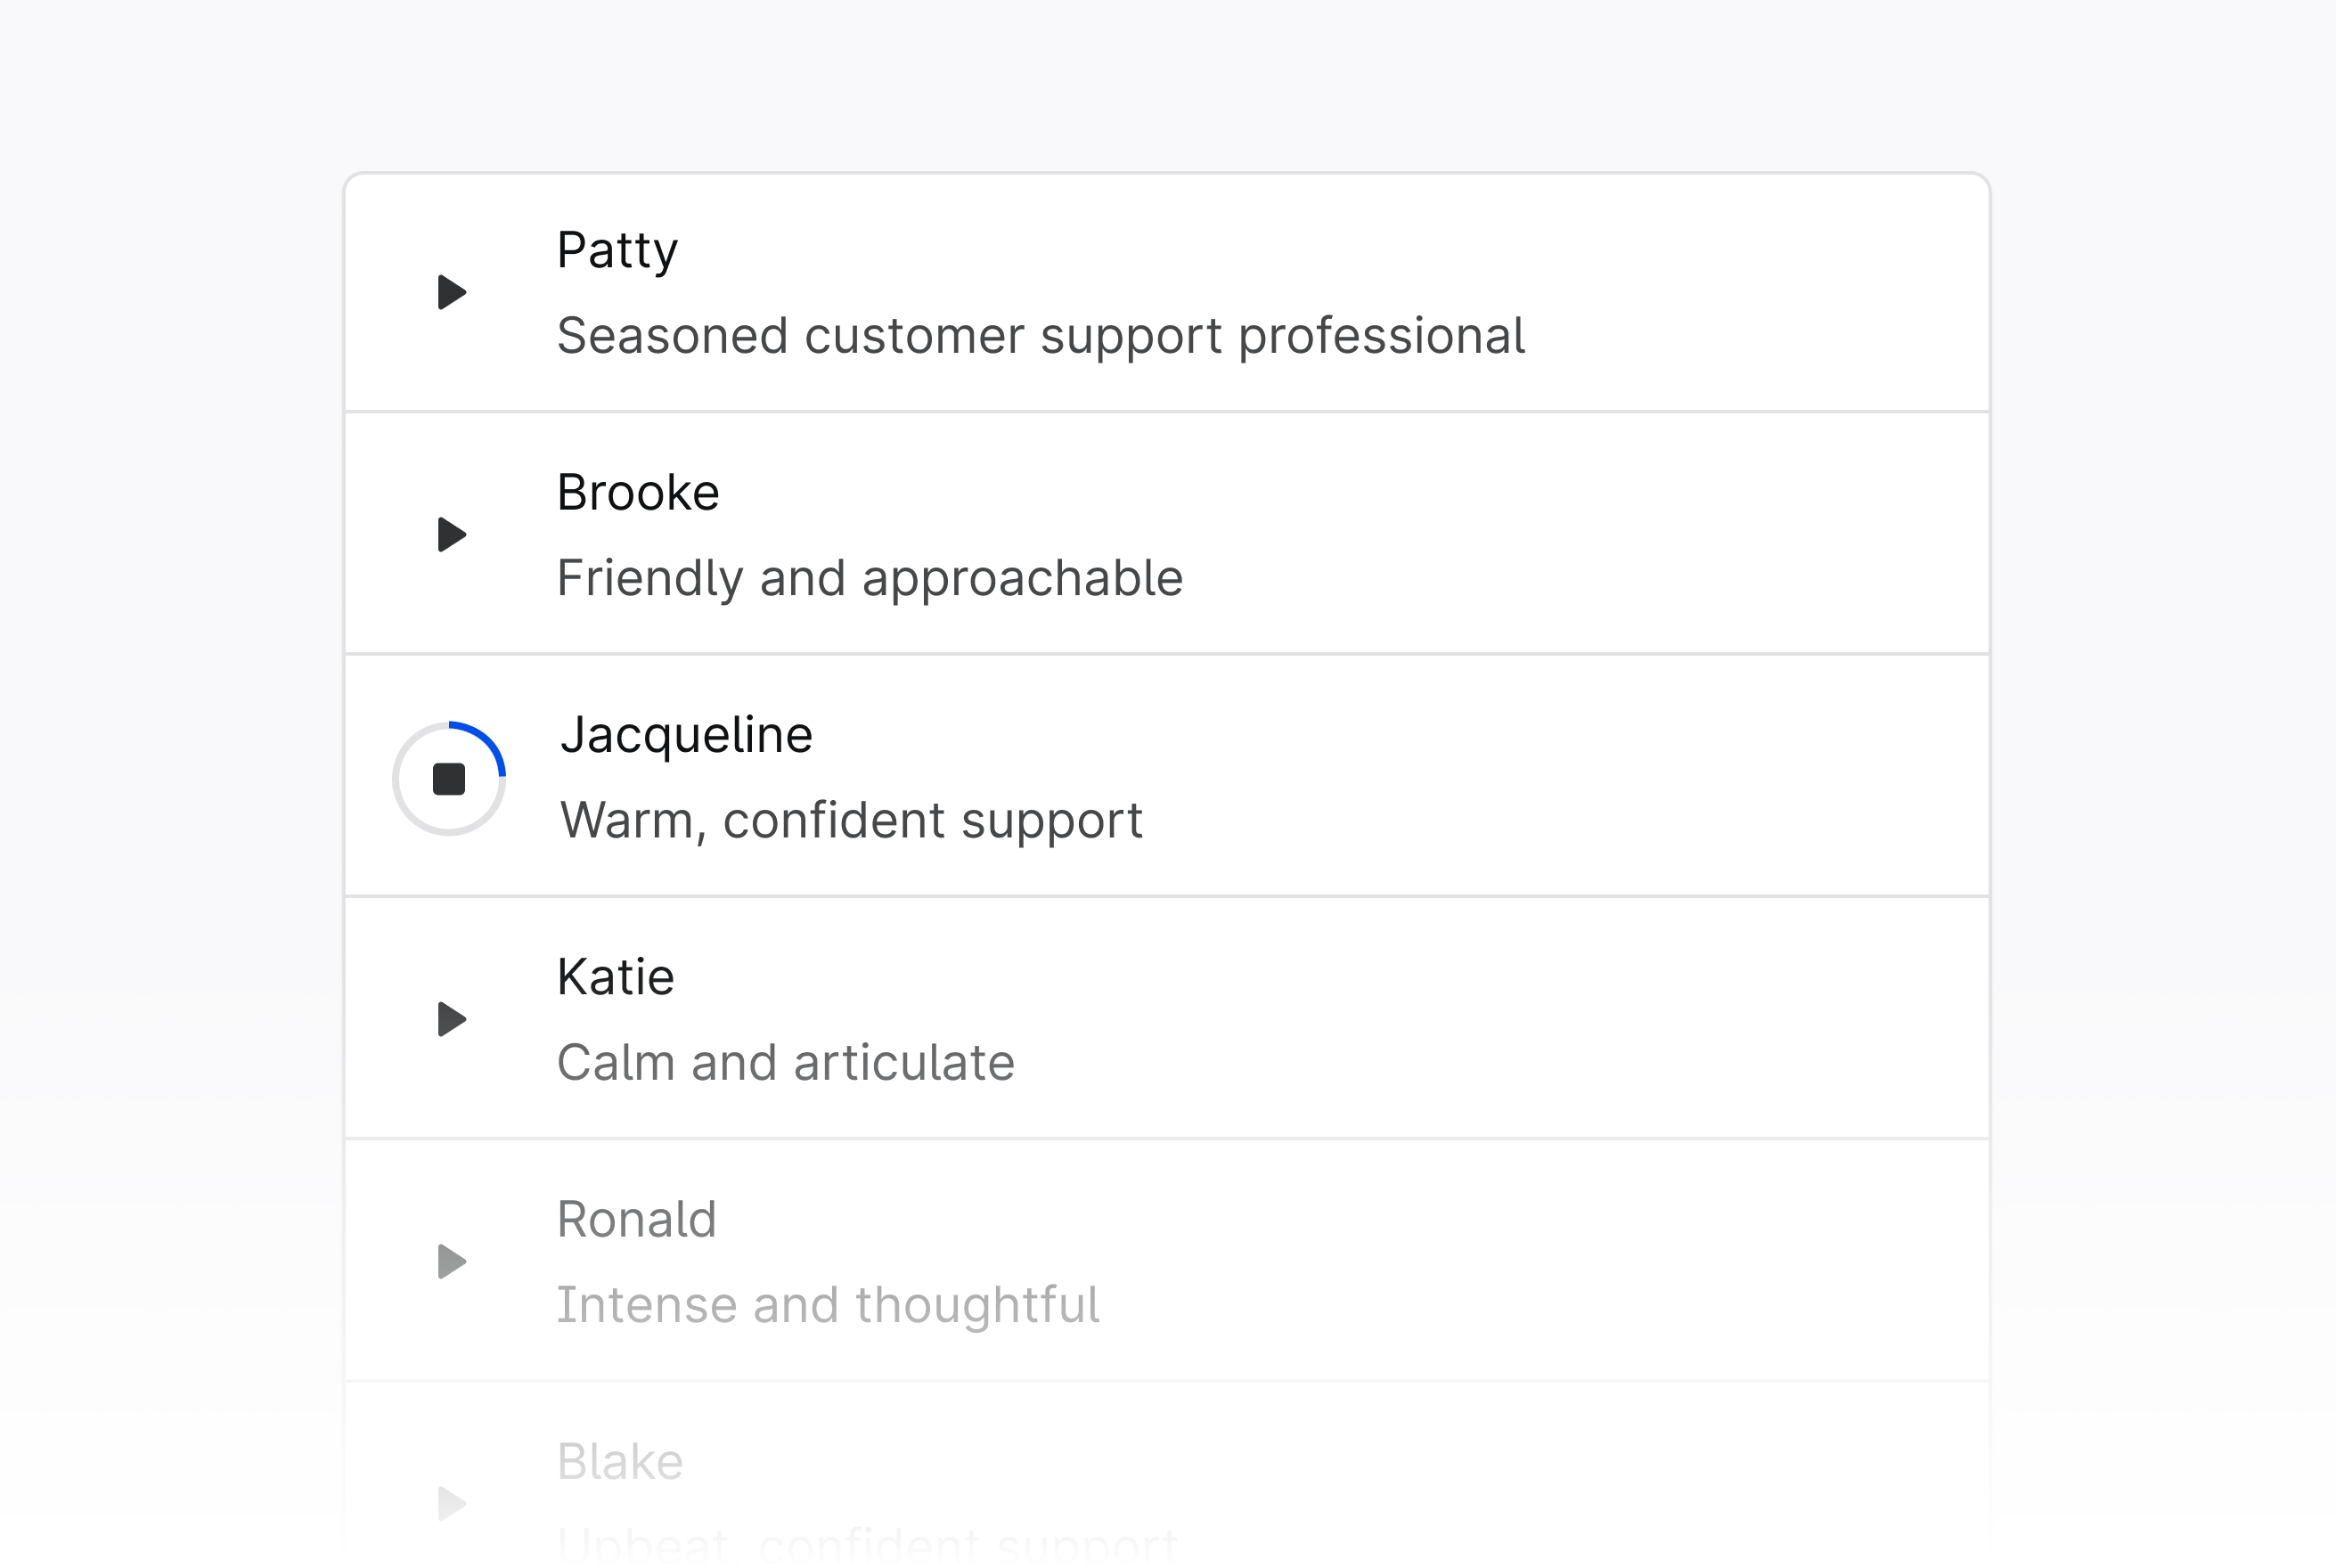Choose the Blake voice name
The width and height of the screenshot is (2336, 1568).
(x=620, y=1461)
